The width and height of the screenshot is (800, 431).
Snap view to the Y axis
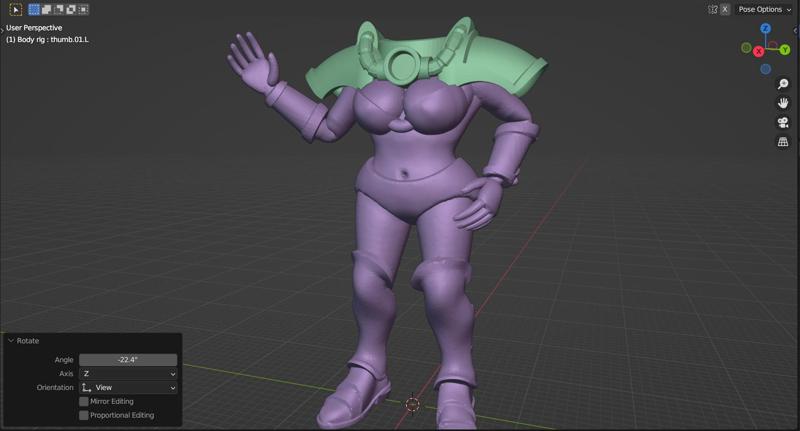[x=785, y=49]
